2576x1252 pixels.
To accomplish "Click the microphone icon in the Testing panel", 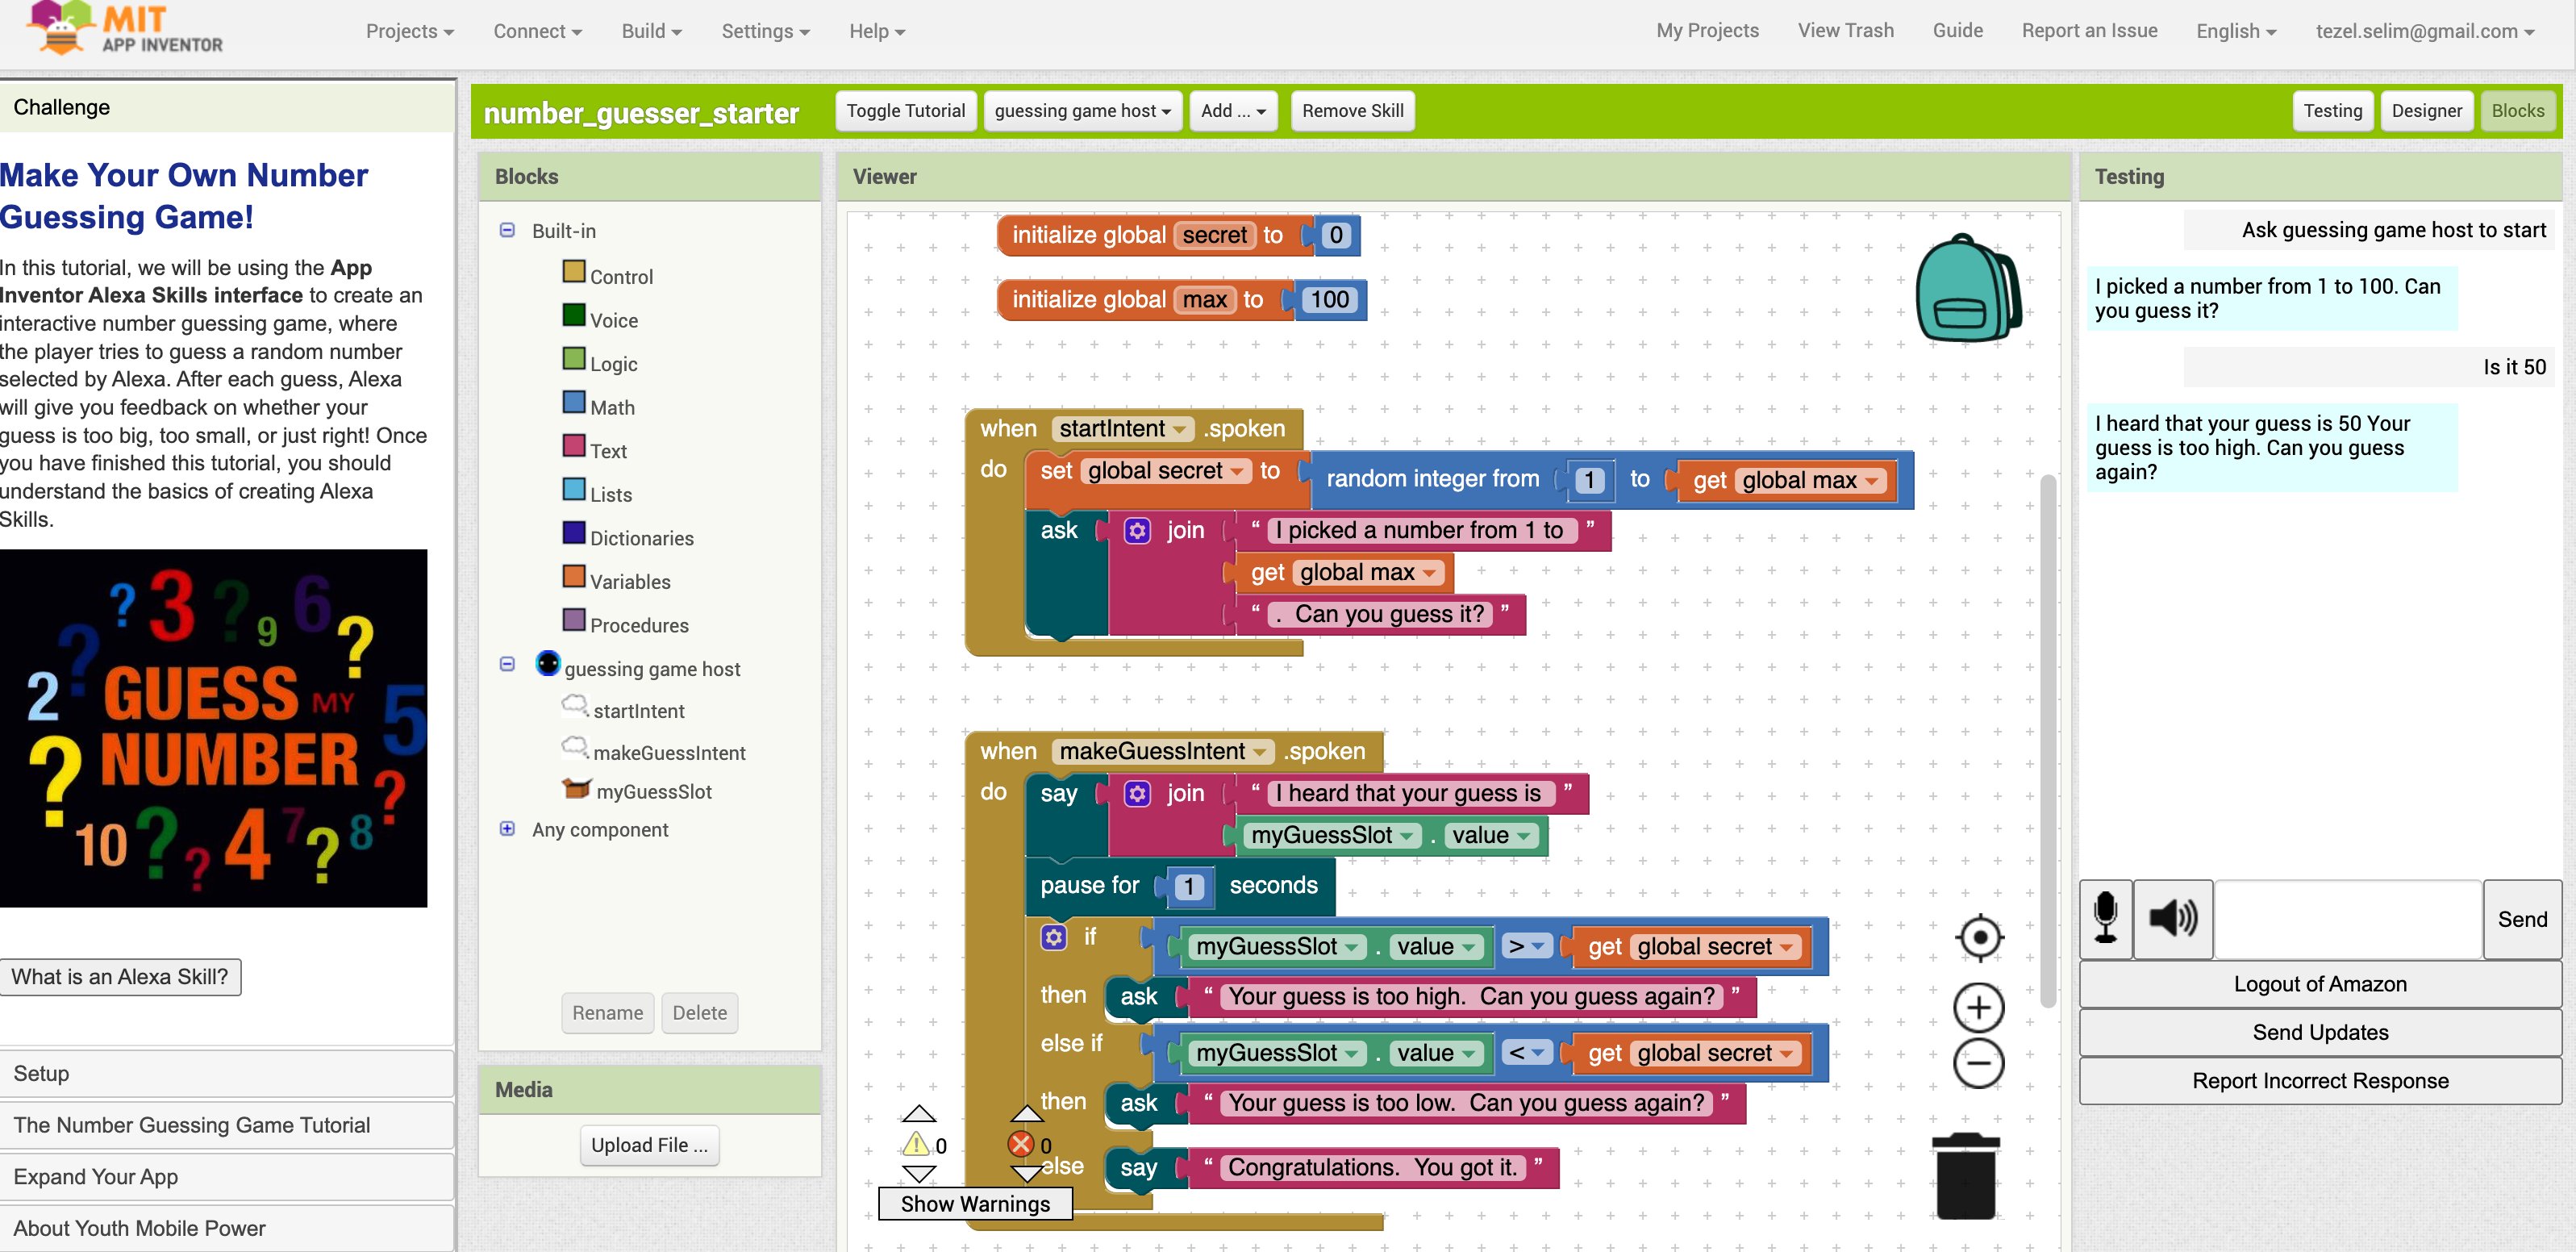I will [2106, 919].
